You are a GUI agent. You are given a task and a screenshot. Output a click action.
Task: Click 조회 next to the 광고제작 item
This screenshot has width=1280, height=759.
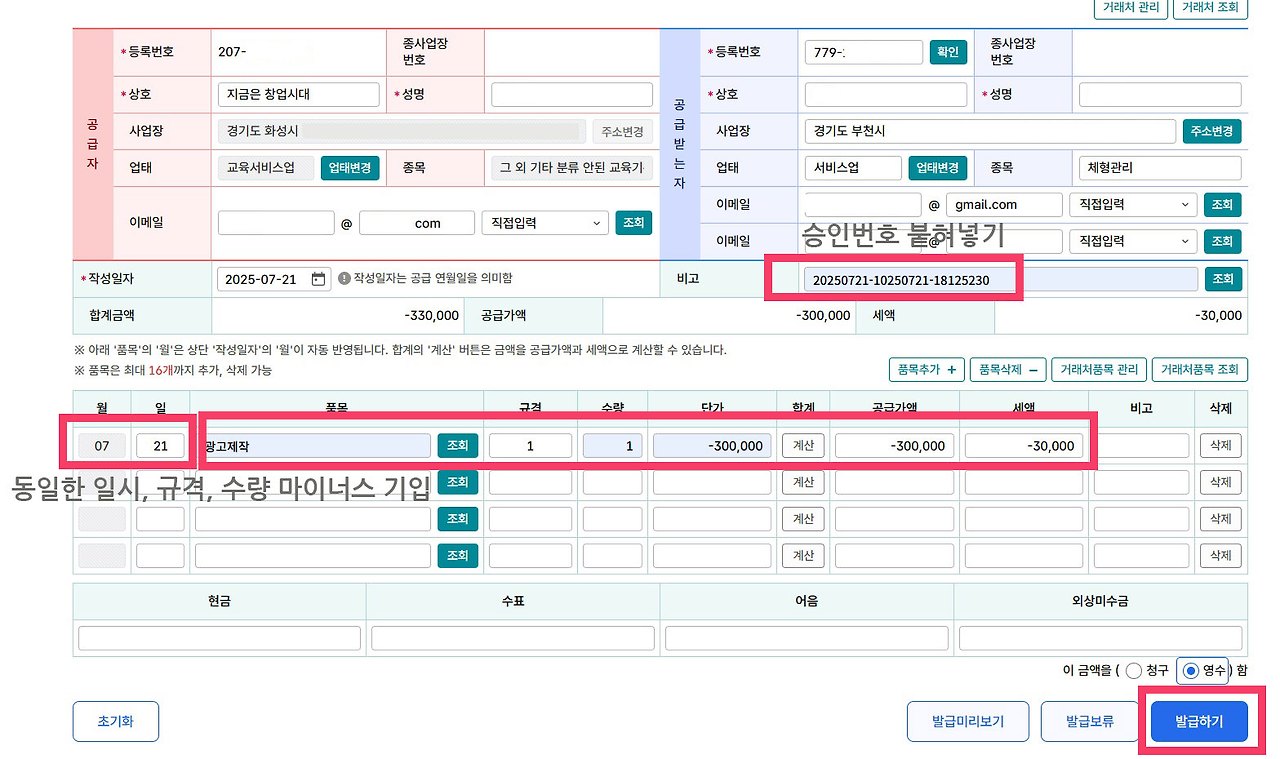[457, 445]
